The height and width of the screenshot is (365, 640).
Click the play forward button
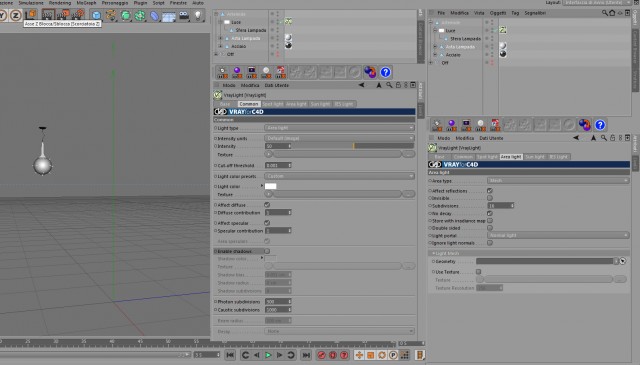tap(268, 355)
